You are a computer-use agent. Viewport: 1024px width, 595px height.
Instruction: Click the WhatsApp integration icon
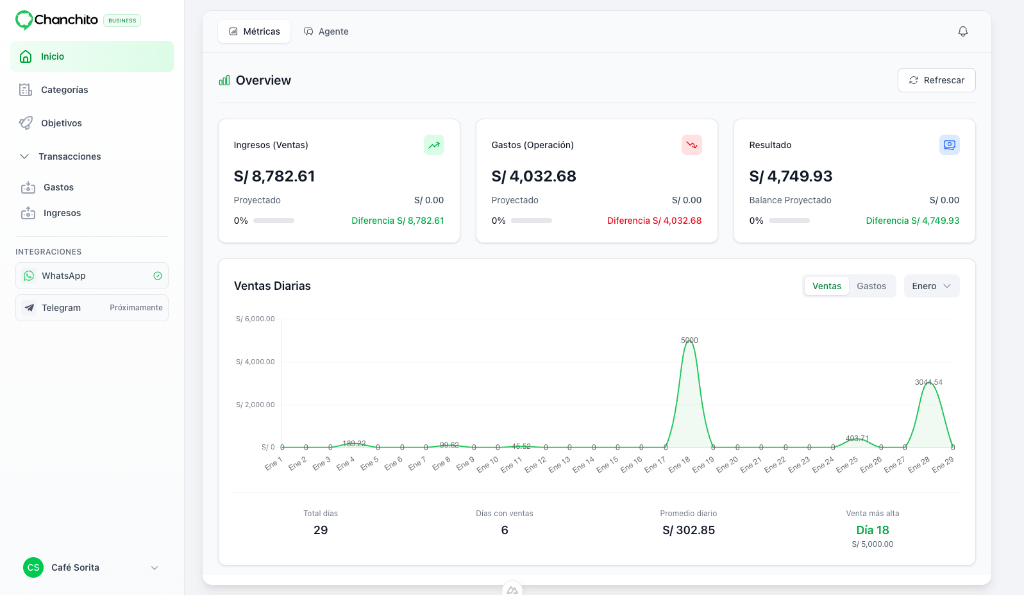click(29, 276)
